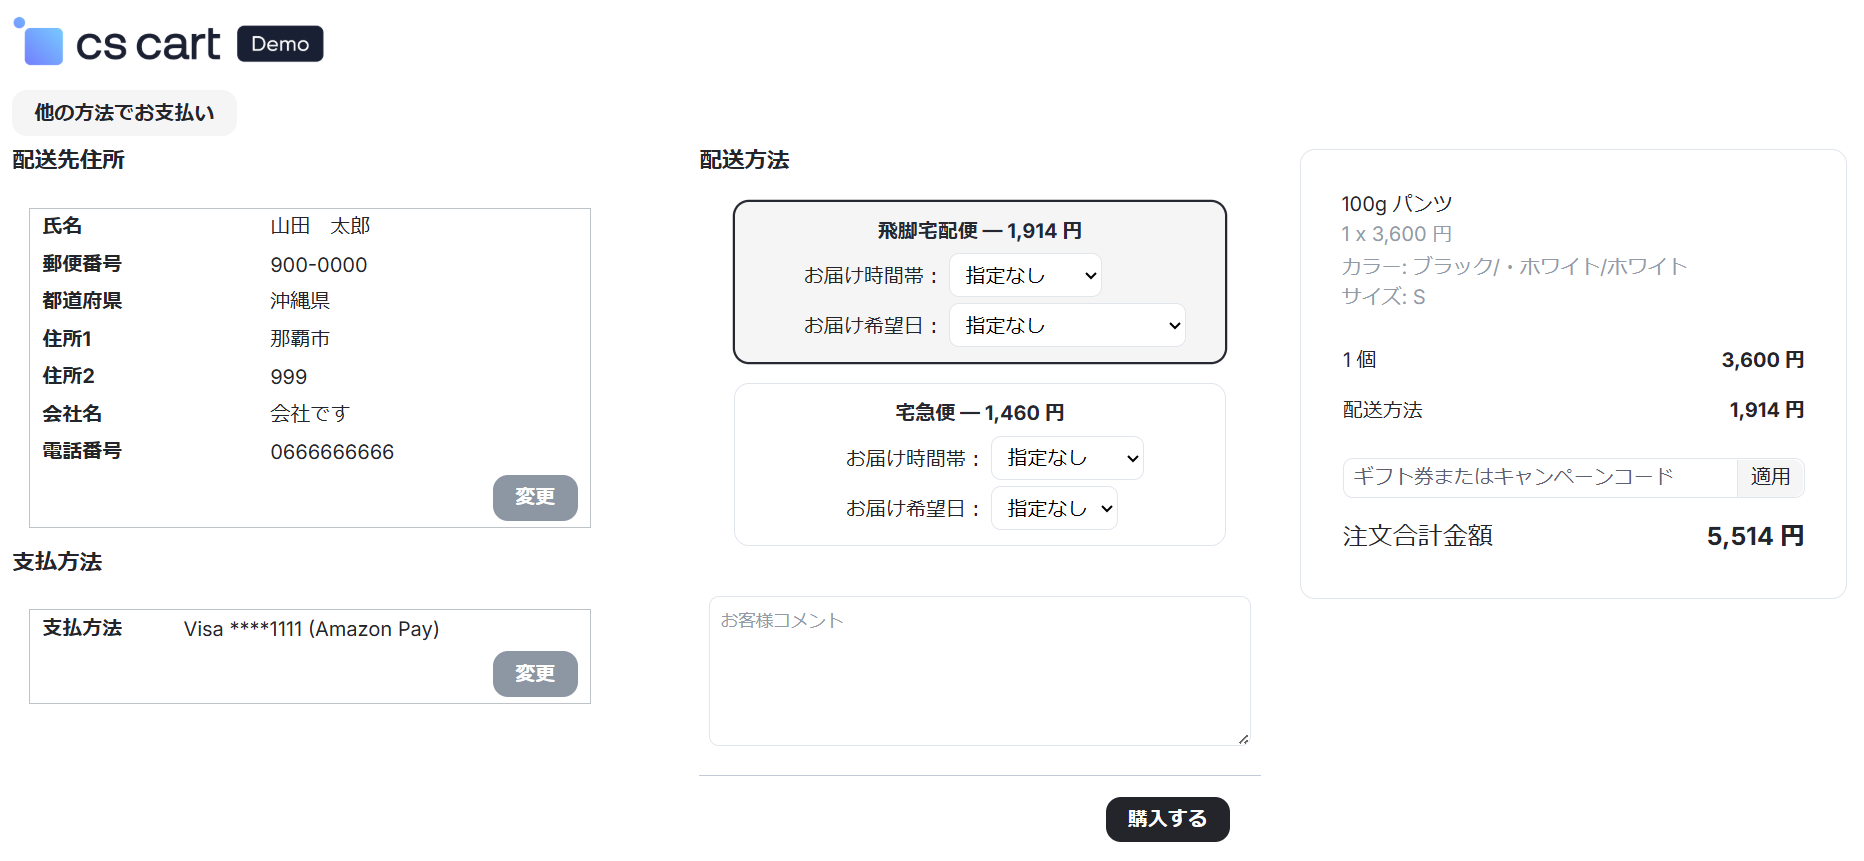Expand 宅急便 お届け希望日 dropdown
The height and width of the screenshot is (861, 1864).
[1054, 509]
